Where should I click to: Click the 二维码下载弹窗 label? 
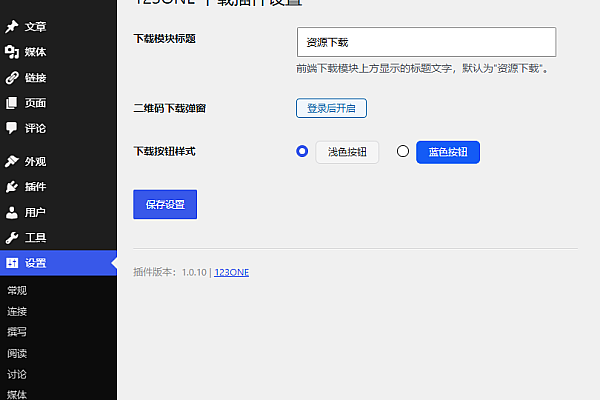(x=170, y=108)
